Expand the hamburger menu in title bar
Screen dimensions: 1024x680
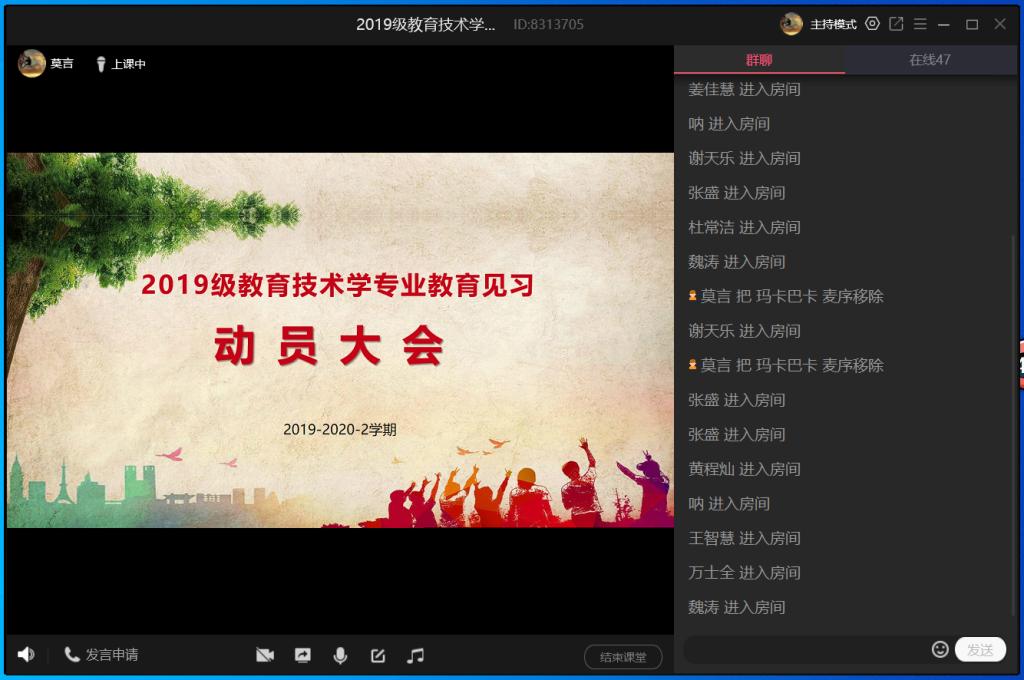coord(920,24)
